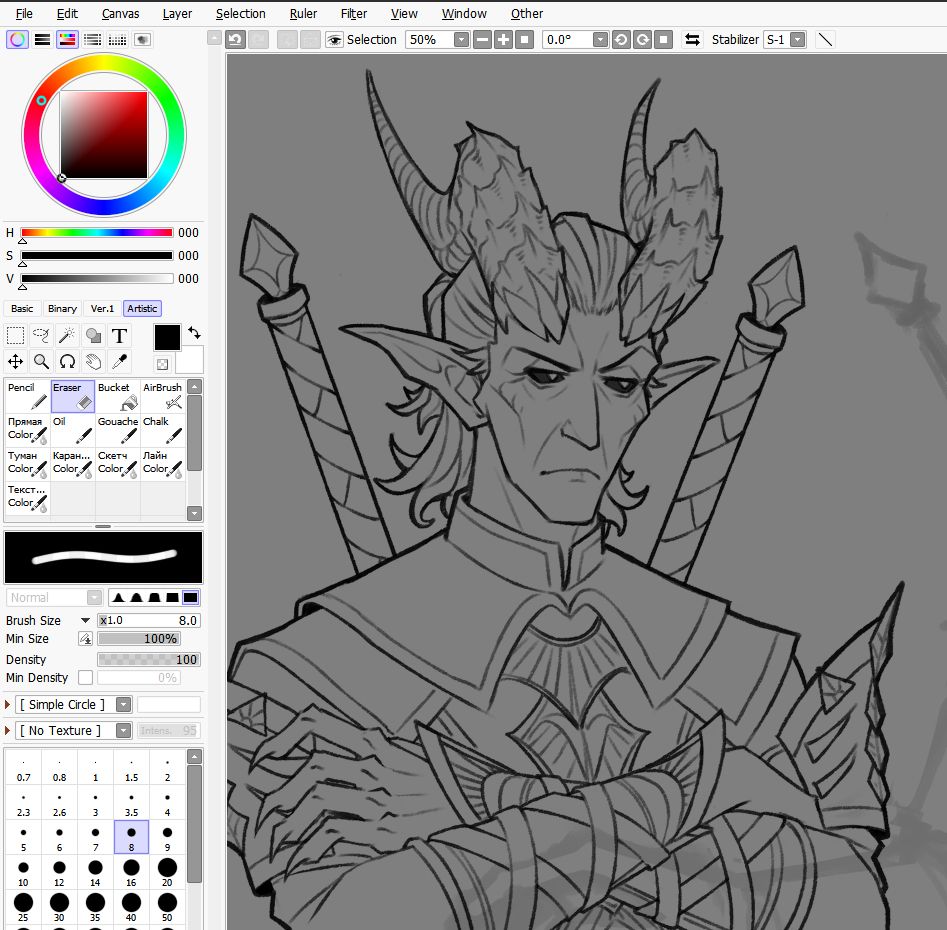The height and width of the screenshot is (930, 947).
Task: Switch to the Artistic color tab
Action: (x=142, y=309)
